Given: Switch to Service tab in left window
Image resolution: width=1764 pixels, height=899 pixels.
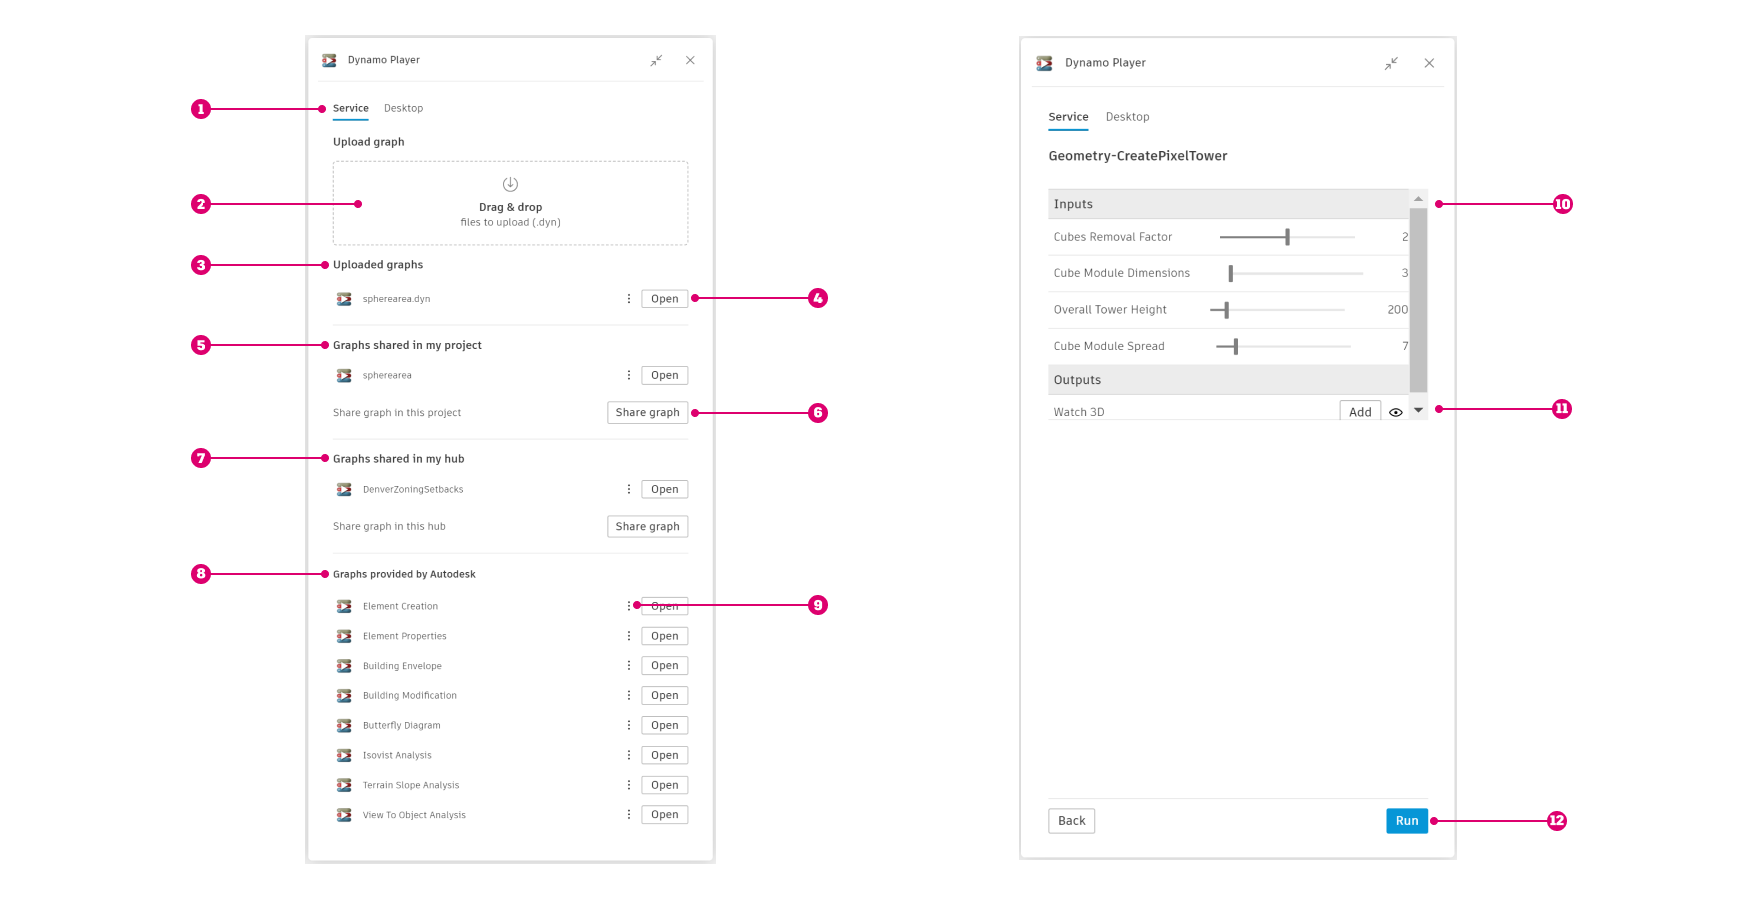Looking at the screenshot, I should tap(351, 108).
